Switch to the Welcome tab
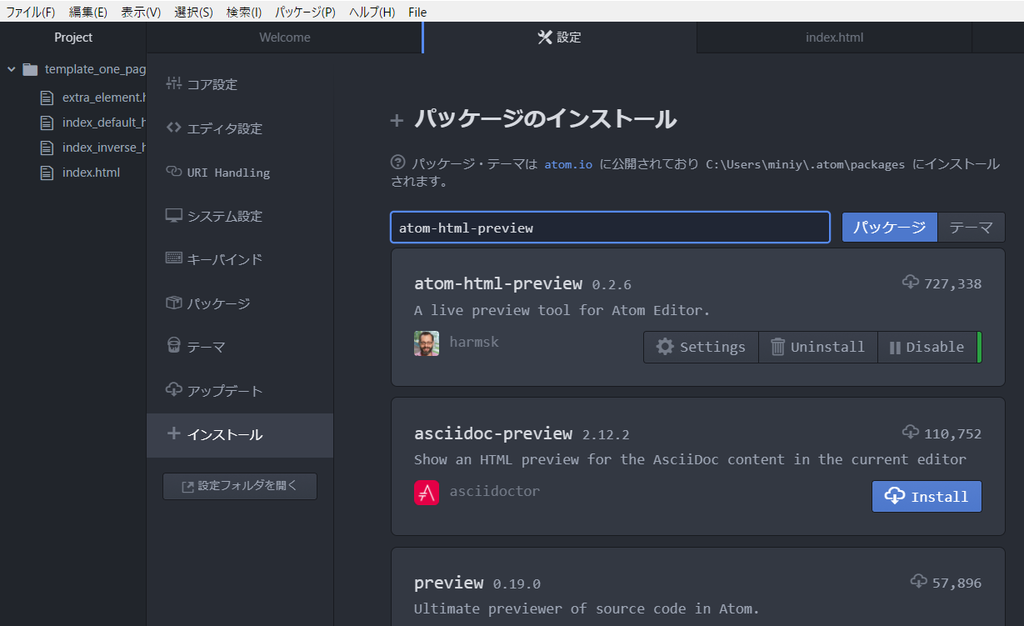Viewport: 1024px width, 626px height. [284, 37]
